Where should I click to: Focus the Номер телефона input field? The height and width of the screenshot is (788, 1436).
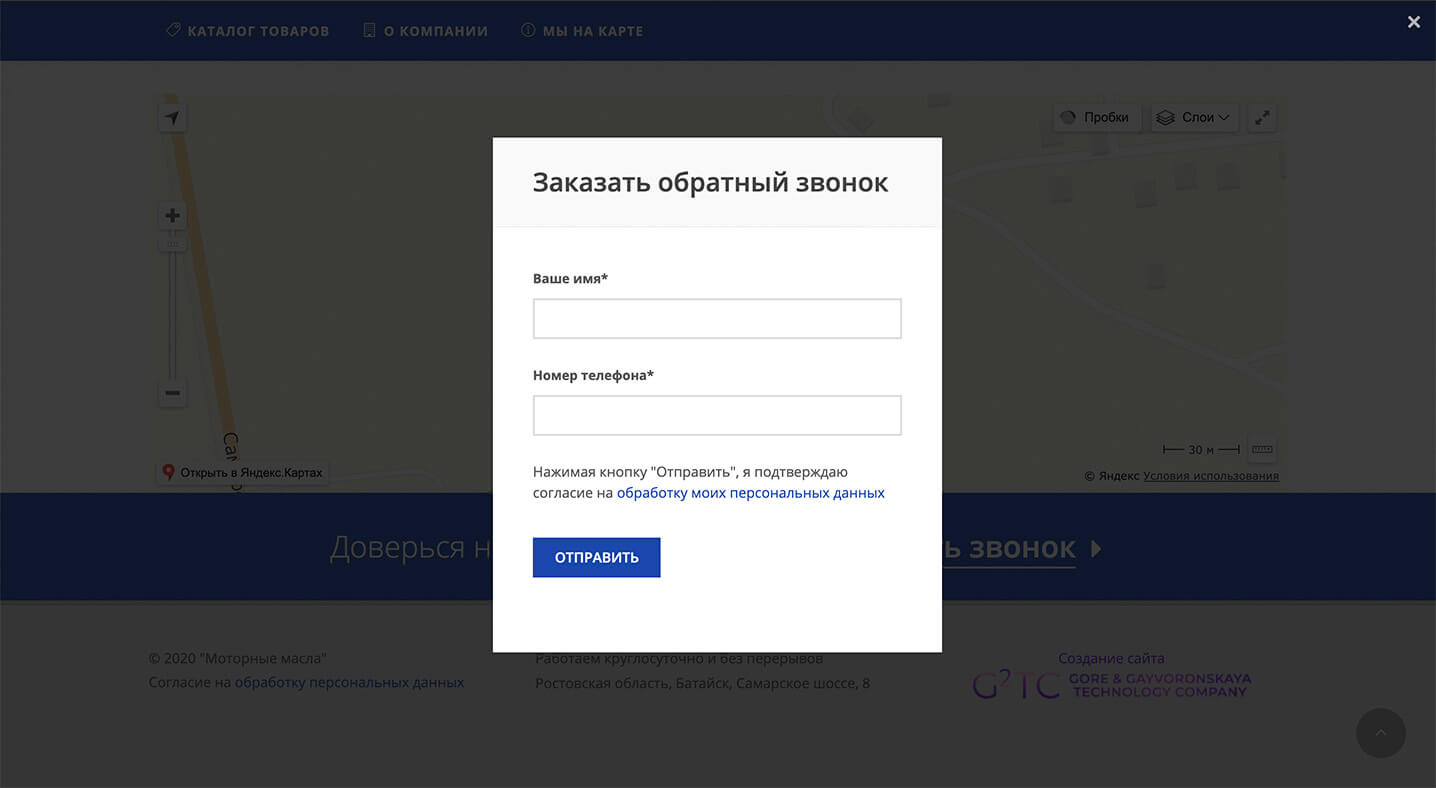tap(716, 416)
